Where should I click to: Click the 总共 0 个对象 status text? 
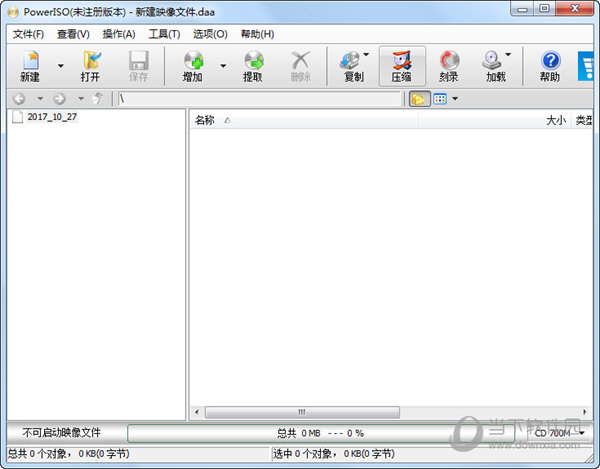[68, 454]
